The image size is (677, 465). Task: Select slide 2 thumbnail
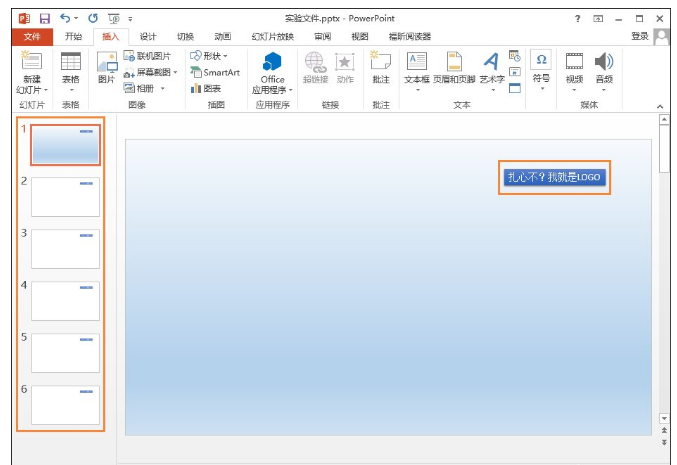[x=66, y=197]
